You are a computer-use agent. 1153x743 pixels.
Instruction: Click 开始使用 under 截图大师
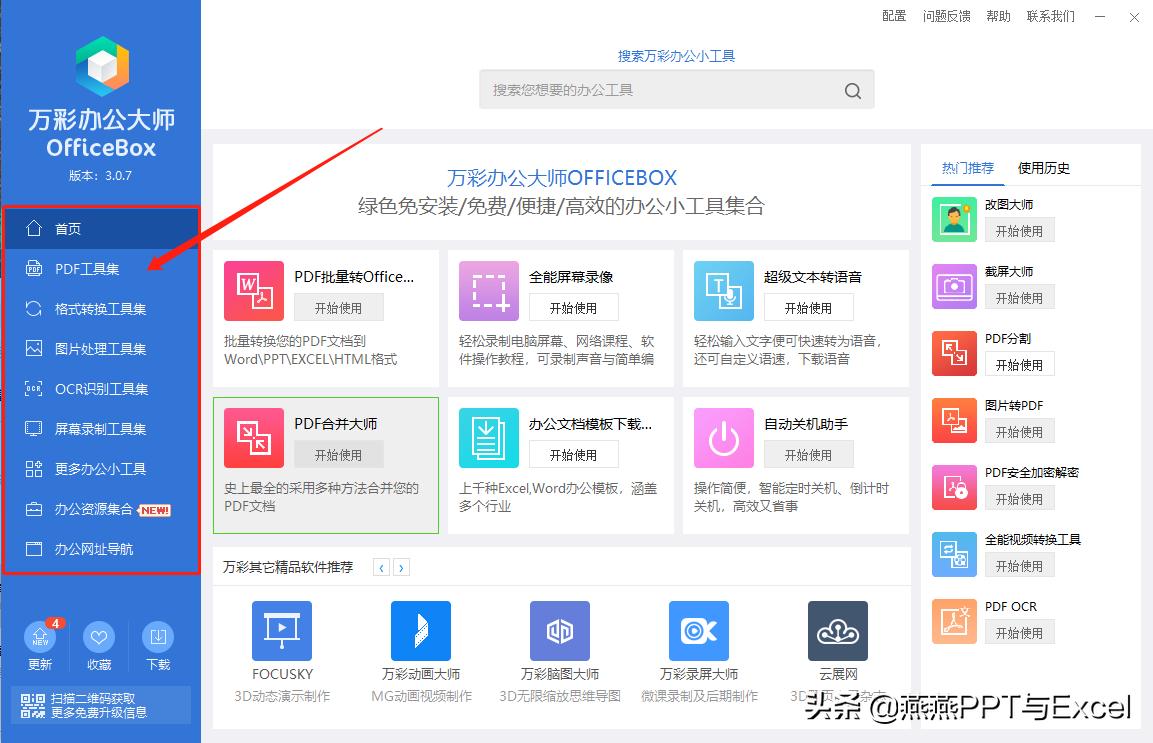1019,296
